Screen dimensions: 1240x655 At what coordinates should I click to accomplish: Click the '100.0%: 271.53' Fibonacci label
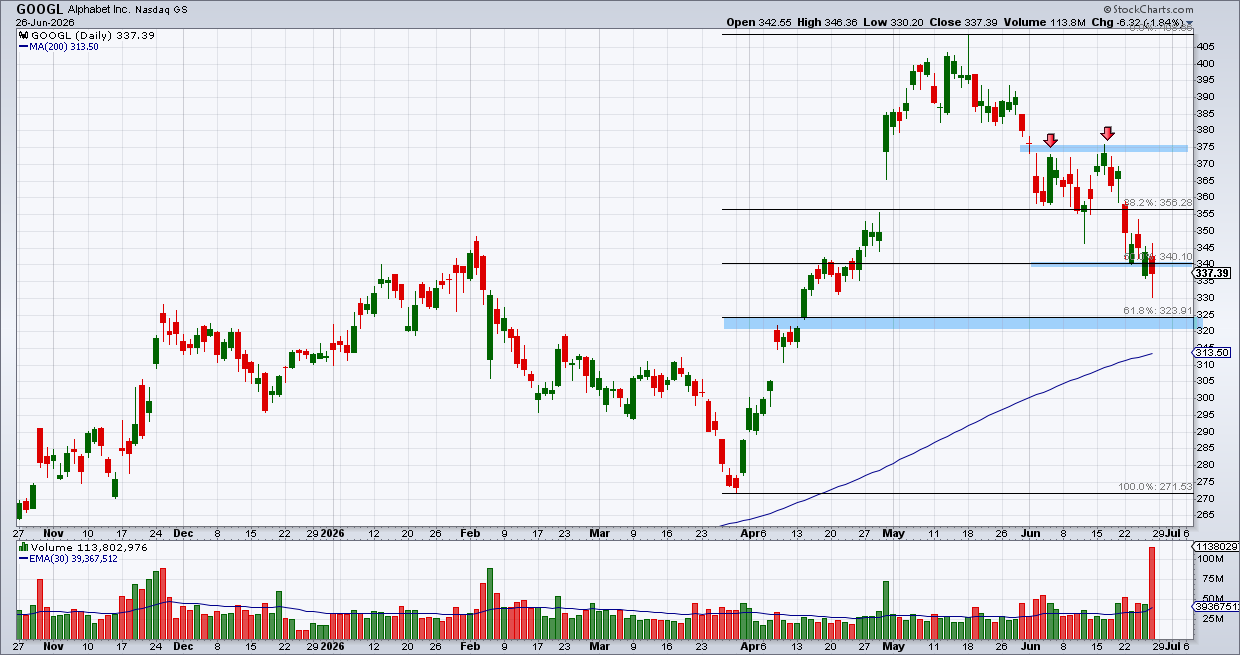point(1155,486)
